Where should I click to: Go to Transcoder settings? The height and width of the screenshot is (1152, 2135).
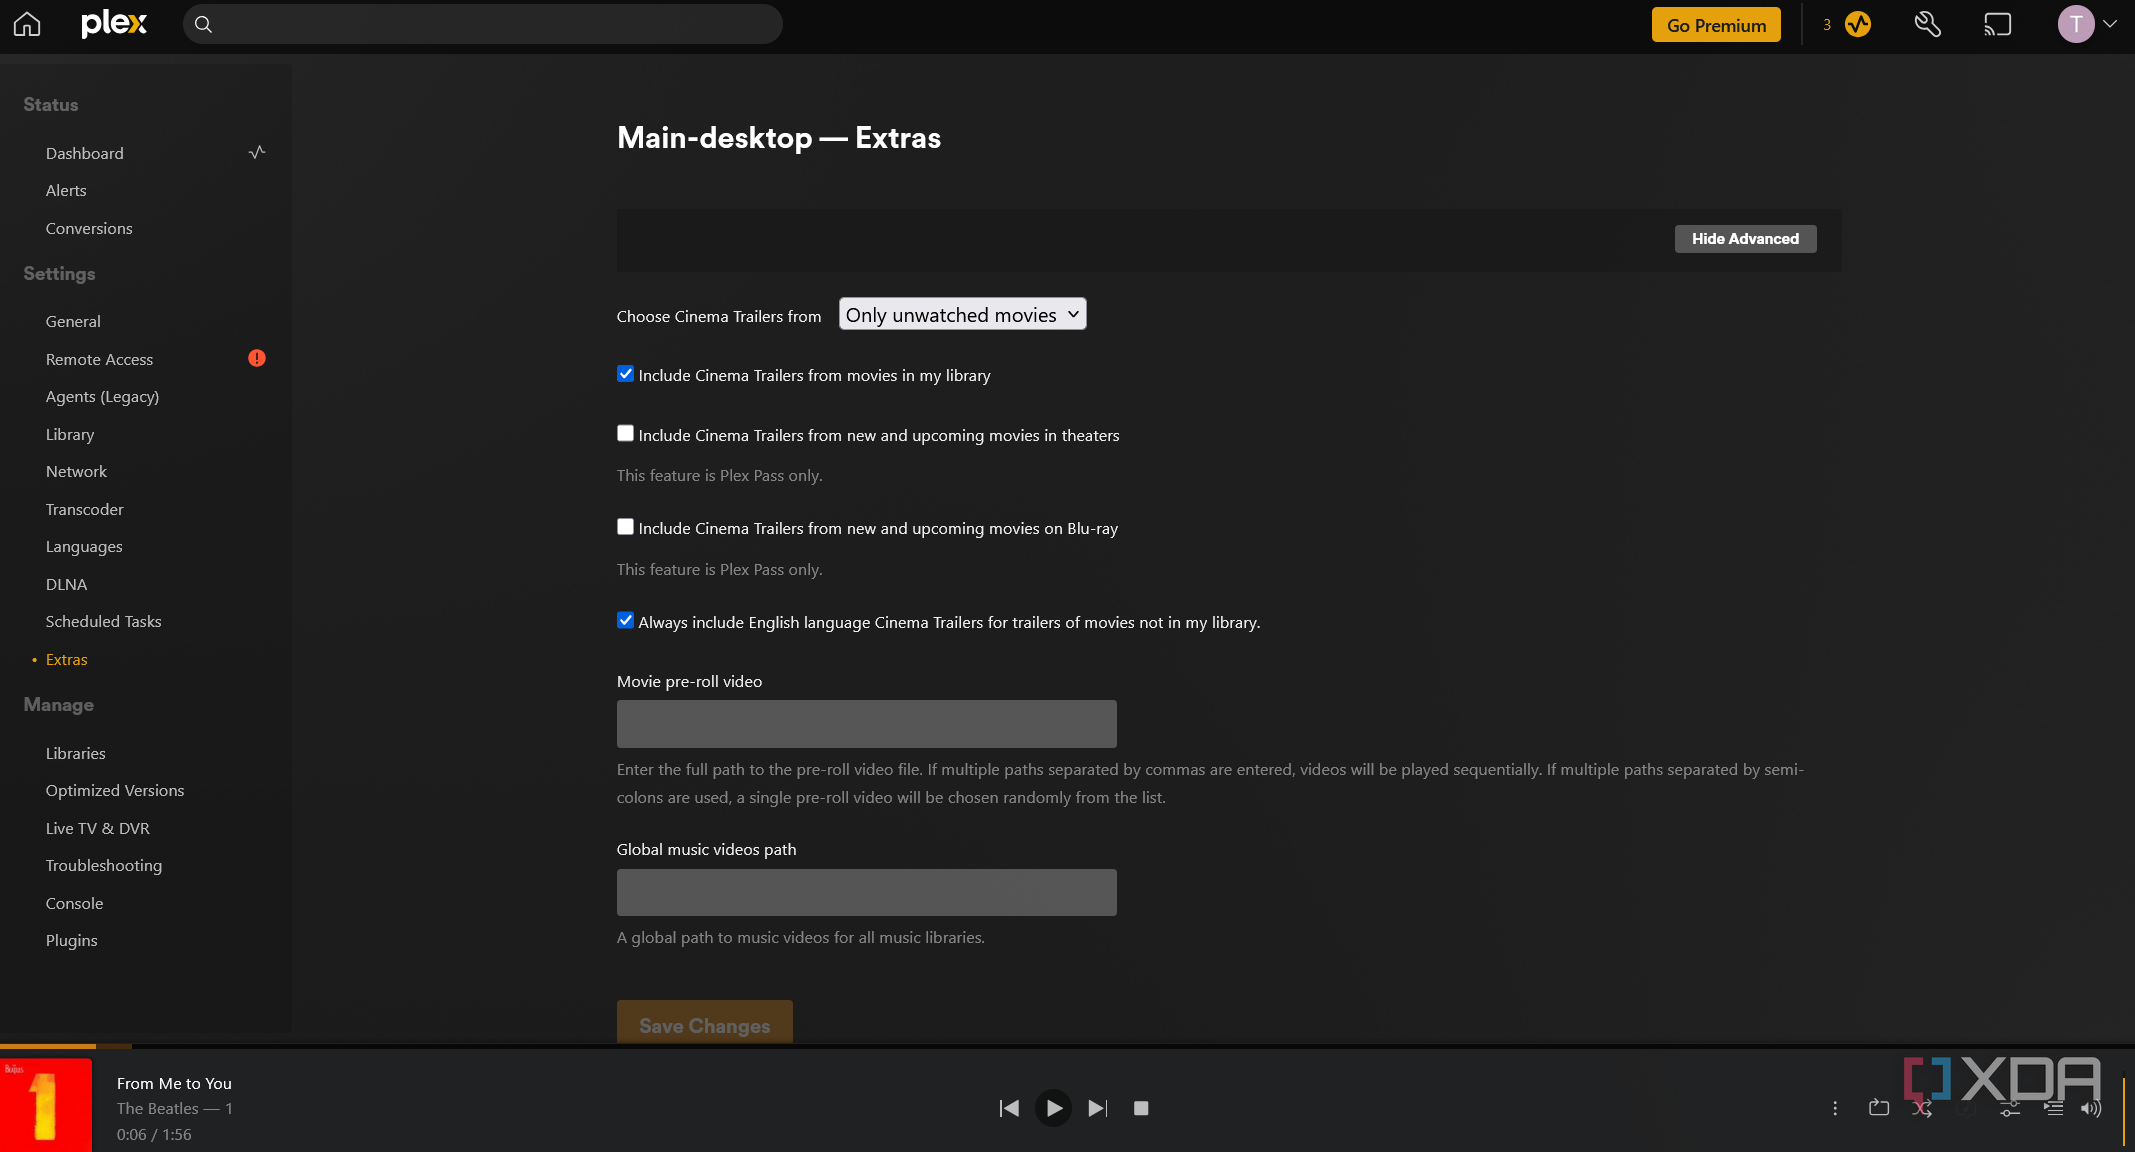[85, 509]
